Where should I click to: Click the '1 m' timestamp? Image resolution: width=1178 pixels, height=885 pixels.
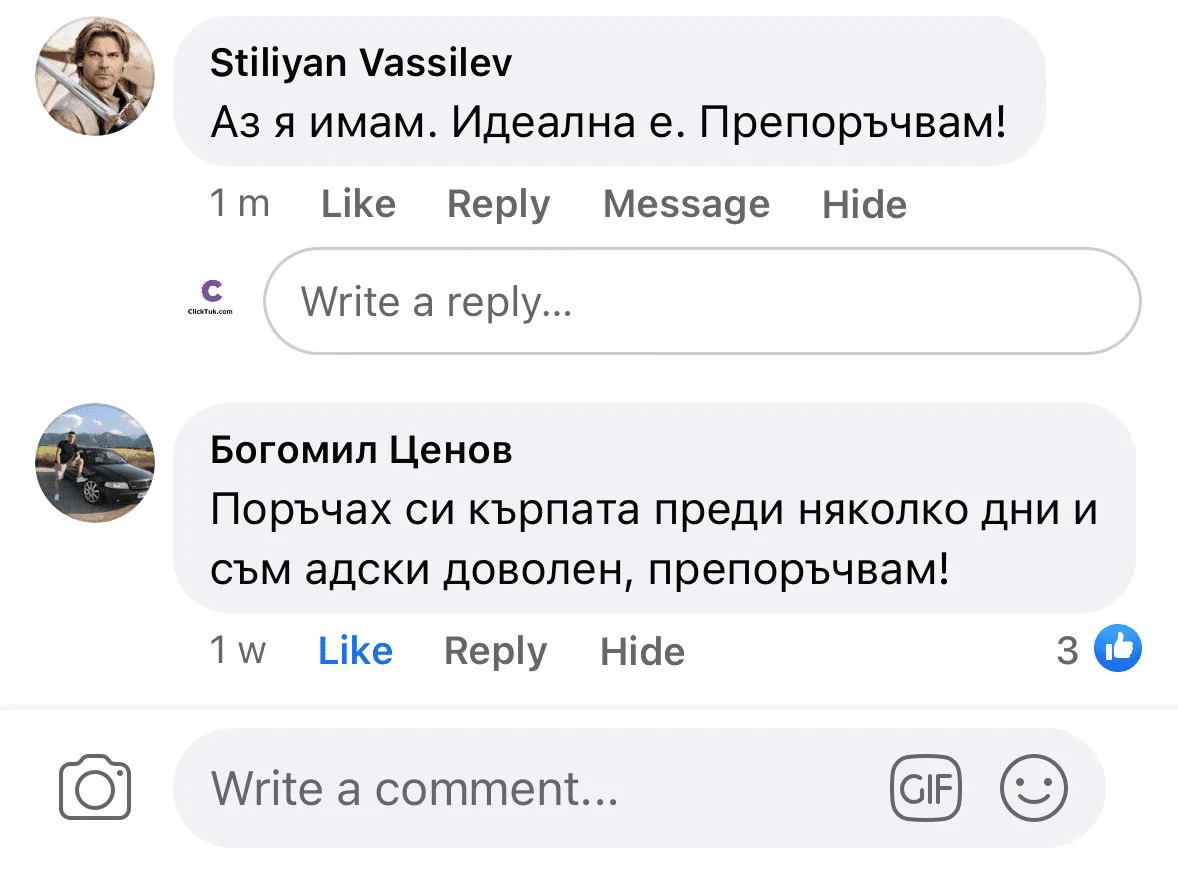(238, 204)
